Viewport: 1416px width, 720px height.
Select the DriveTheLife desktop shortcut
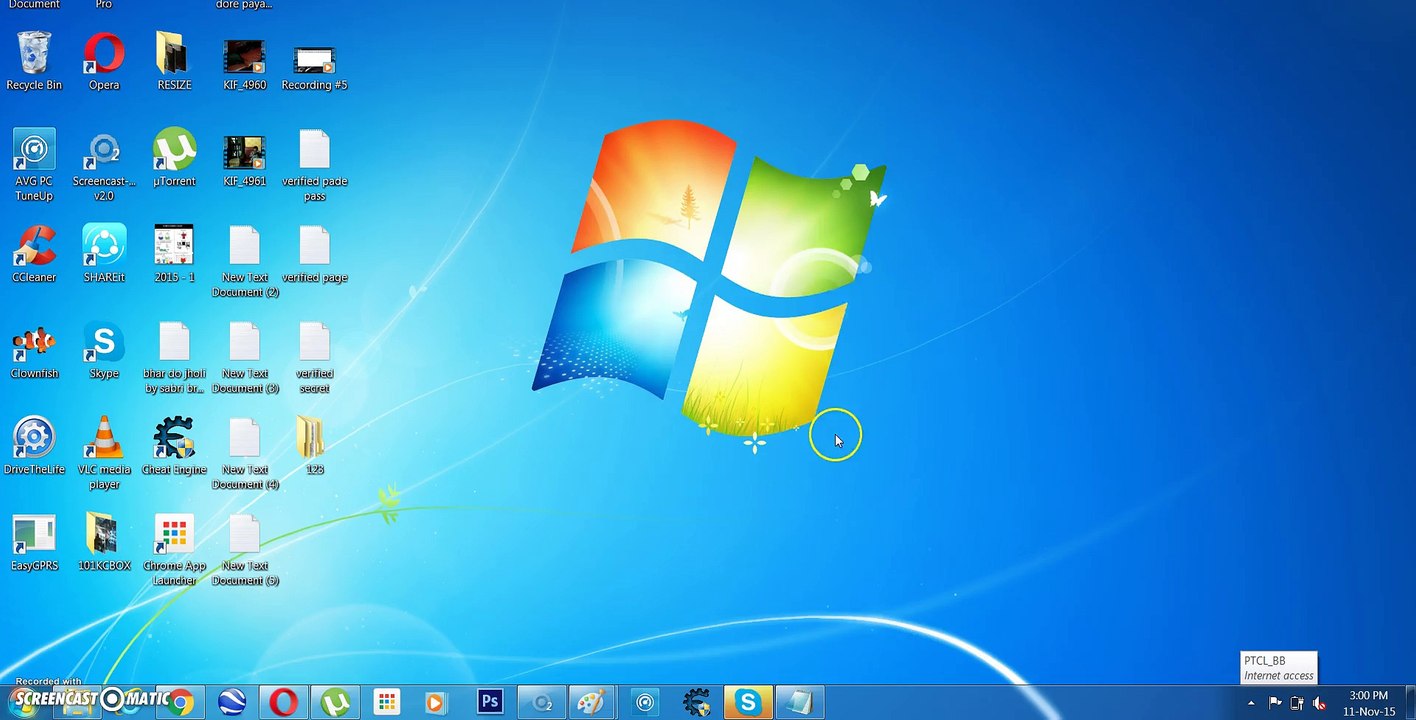[x=34, y=445]
